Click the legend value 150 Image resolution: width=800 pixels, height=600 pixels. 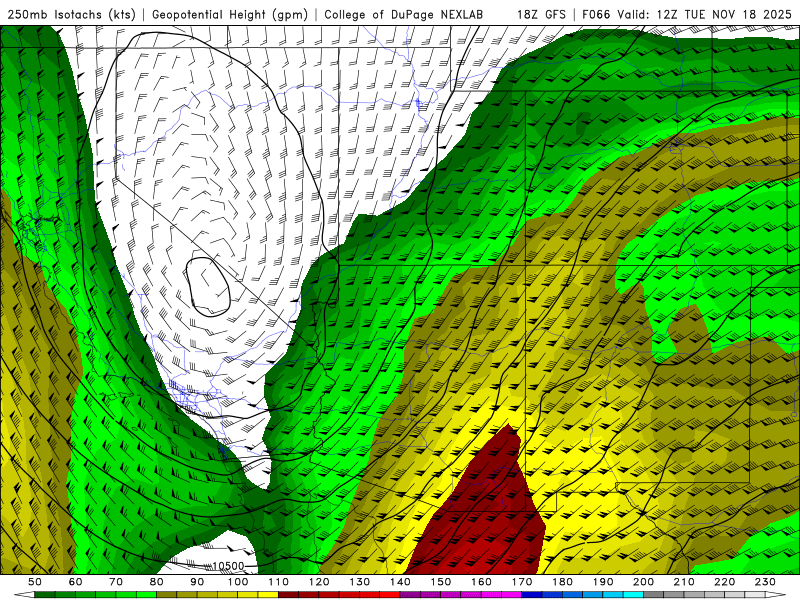point(441,582)
